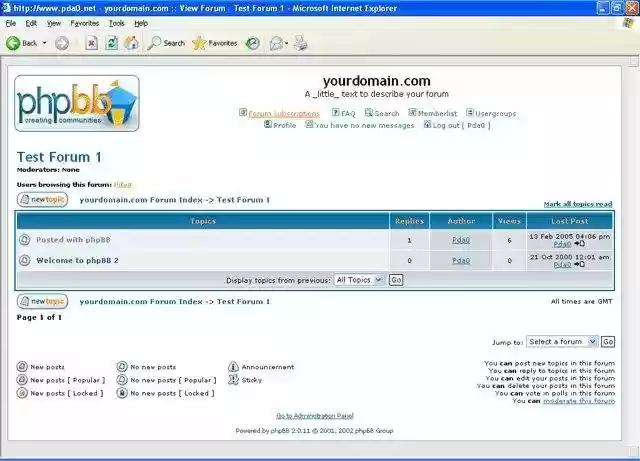Open the Memberlist link
The image size is (640, 461).
point(438,114)
